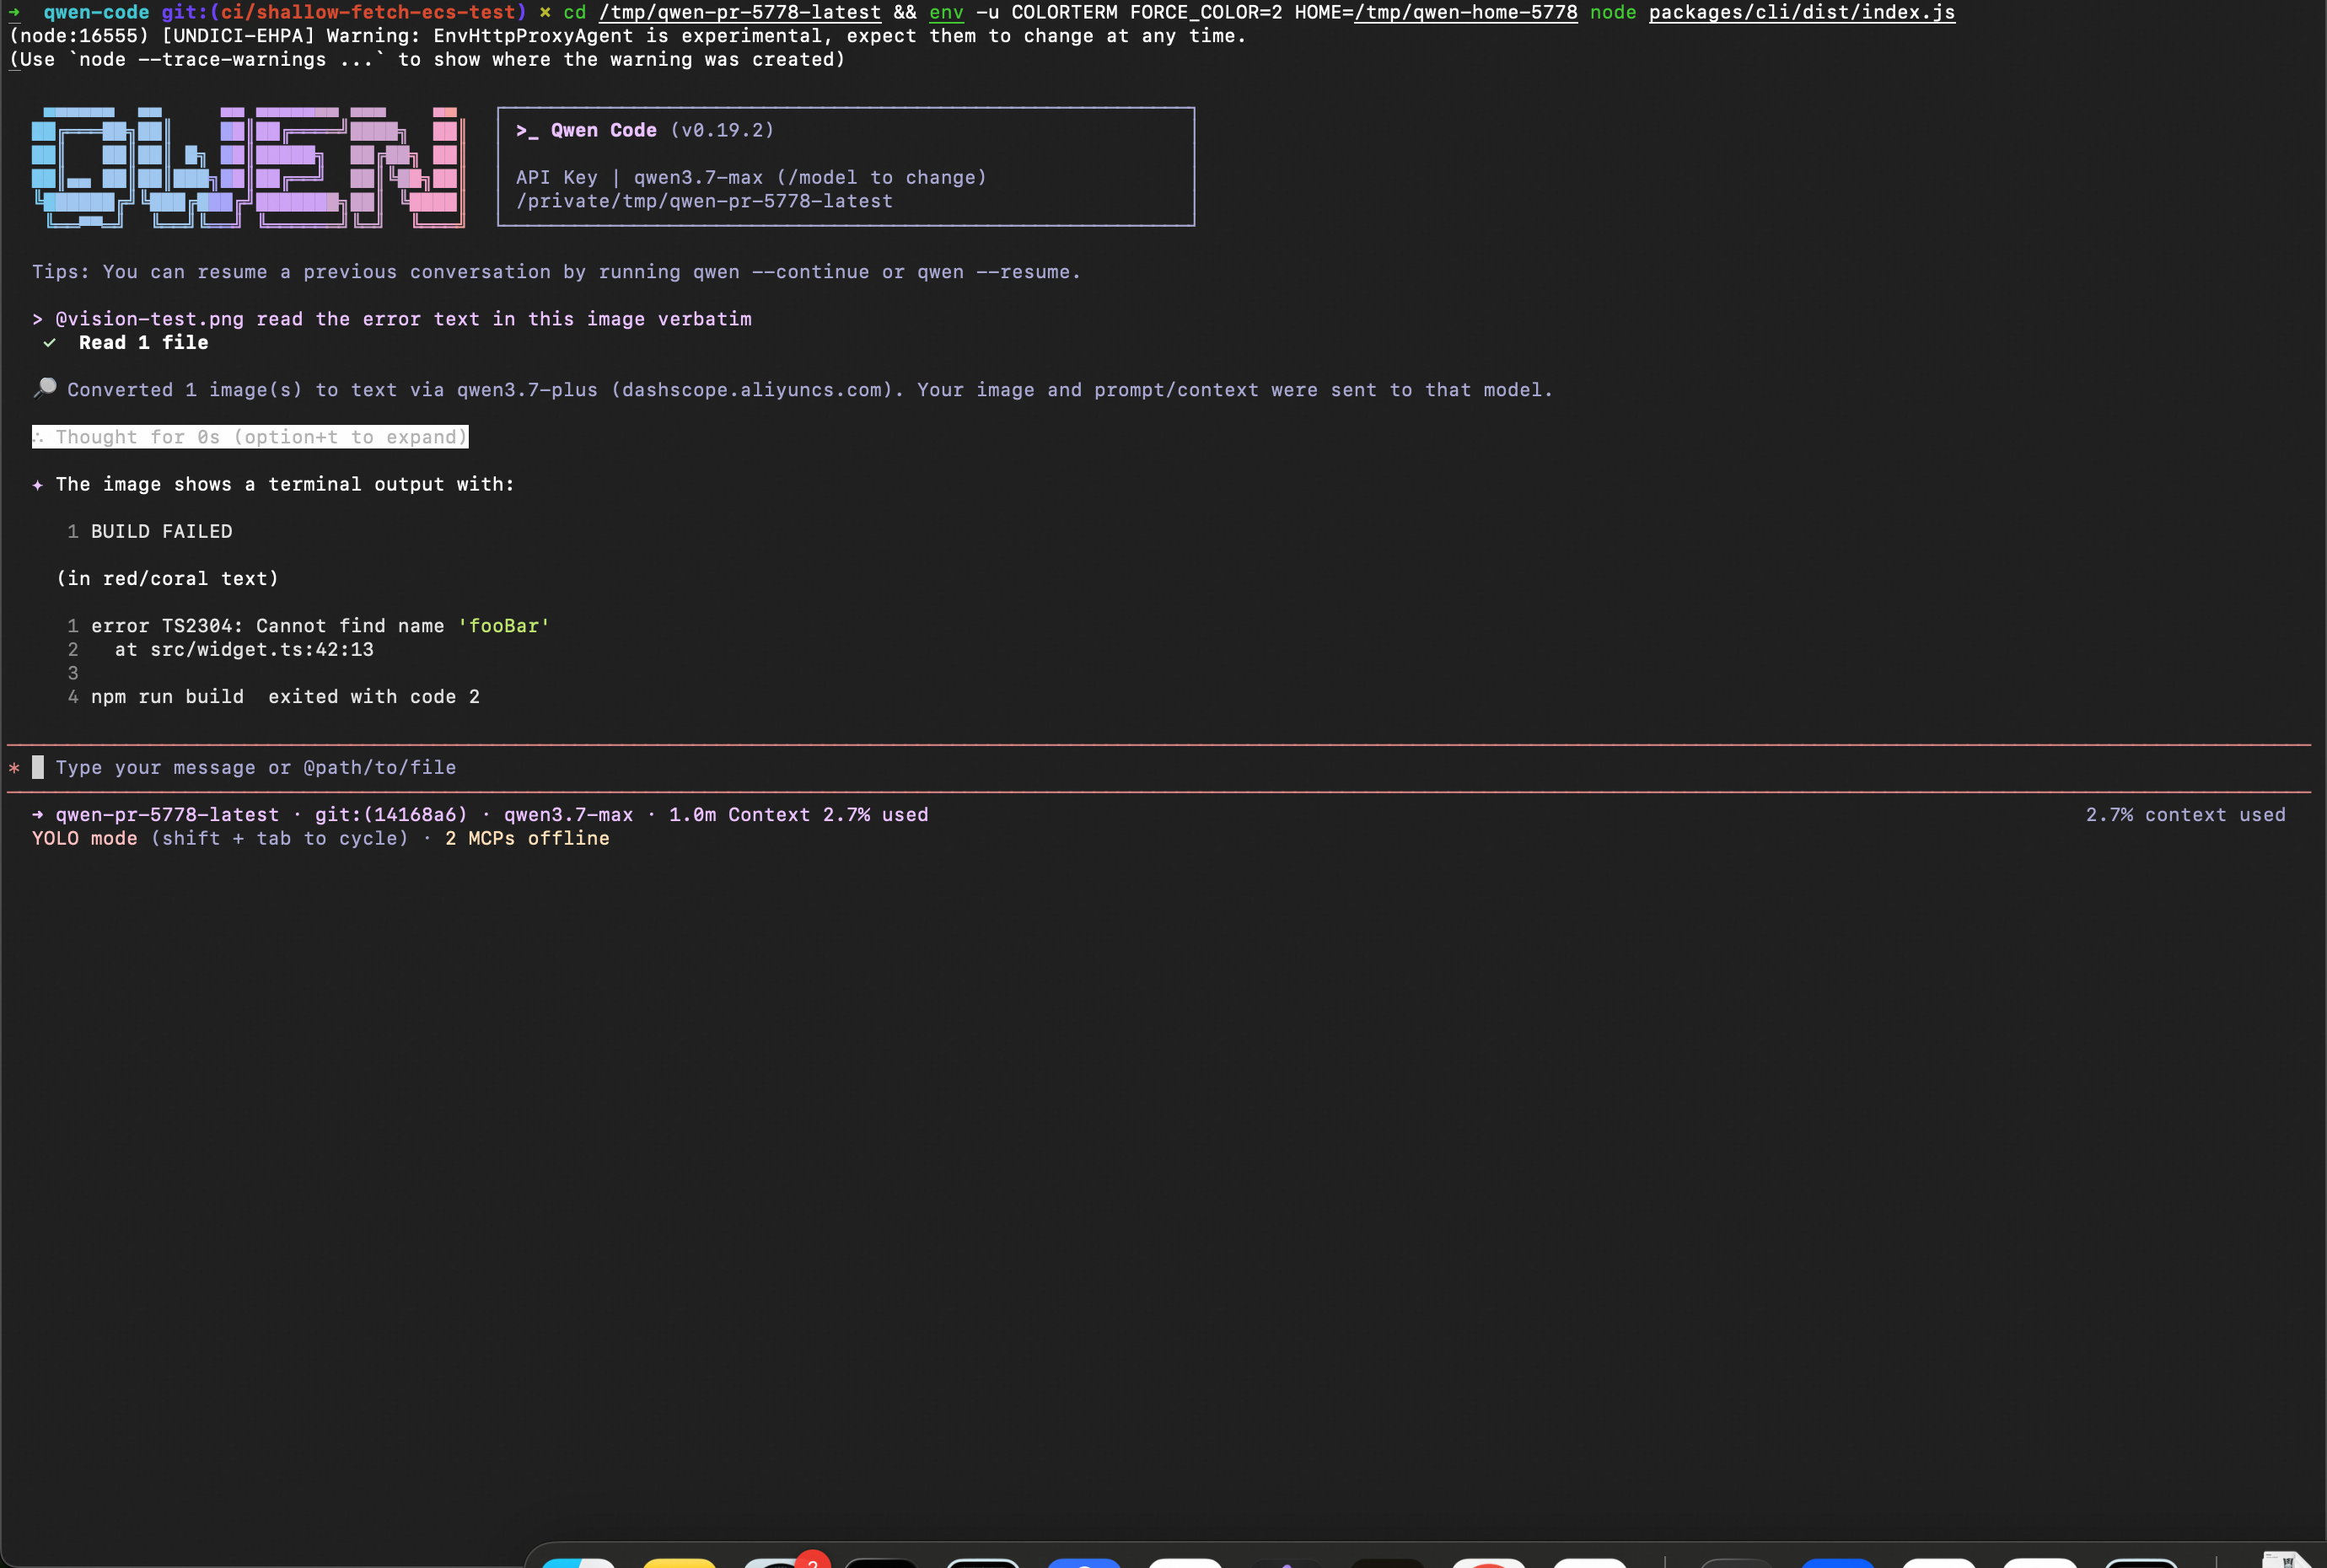The width and height of the screenshot is (2327, 1568).
Task: Click '(shift + tab to cycle)' hint
Action: pyautogui.click(x=280, y=839)
